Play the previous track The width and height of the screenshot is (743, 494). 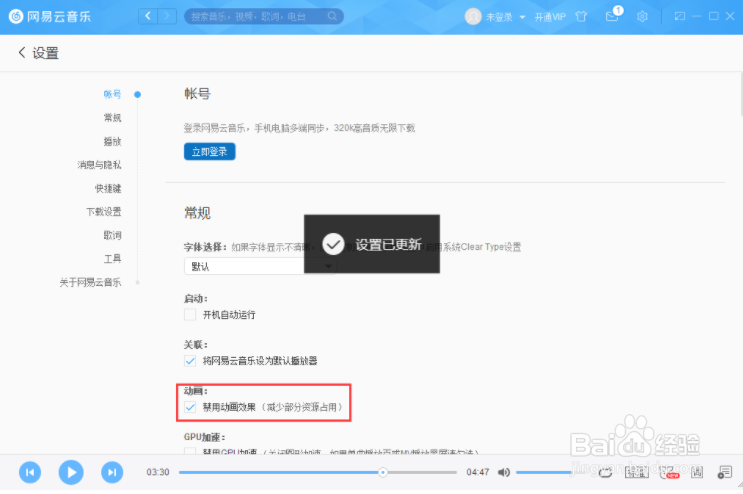[x=30, y=472]
